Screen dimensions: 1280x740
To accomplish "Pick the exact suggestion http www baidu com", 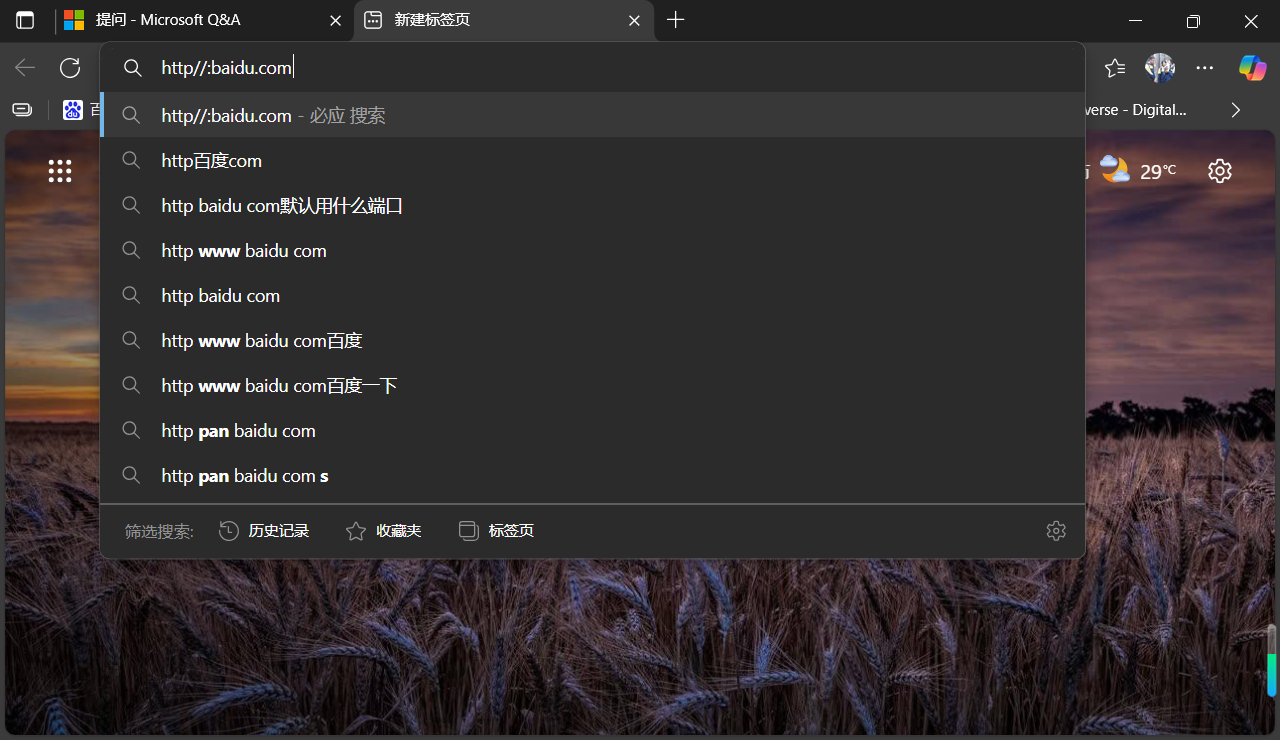I will coord(593,251).
